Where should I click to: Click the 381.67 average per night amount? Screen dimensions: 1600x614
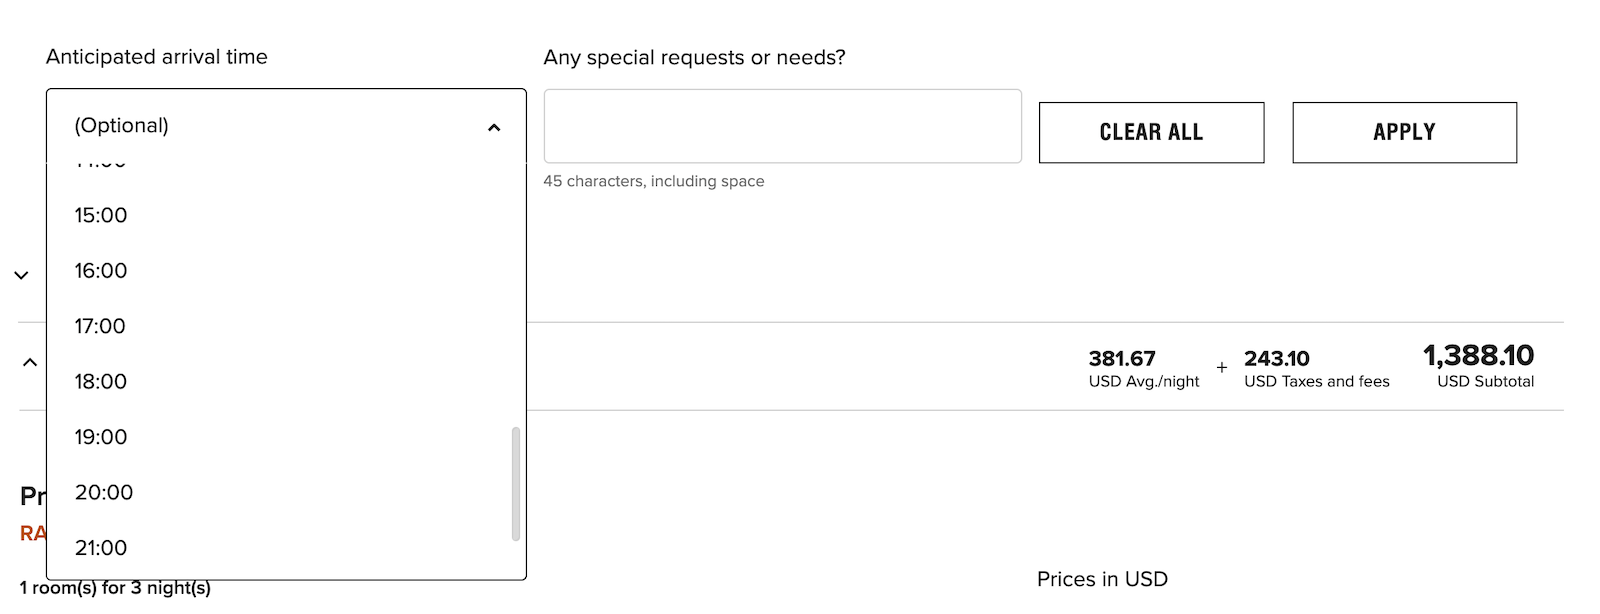(x=1122, y=358)
